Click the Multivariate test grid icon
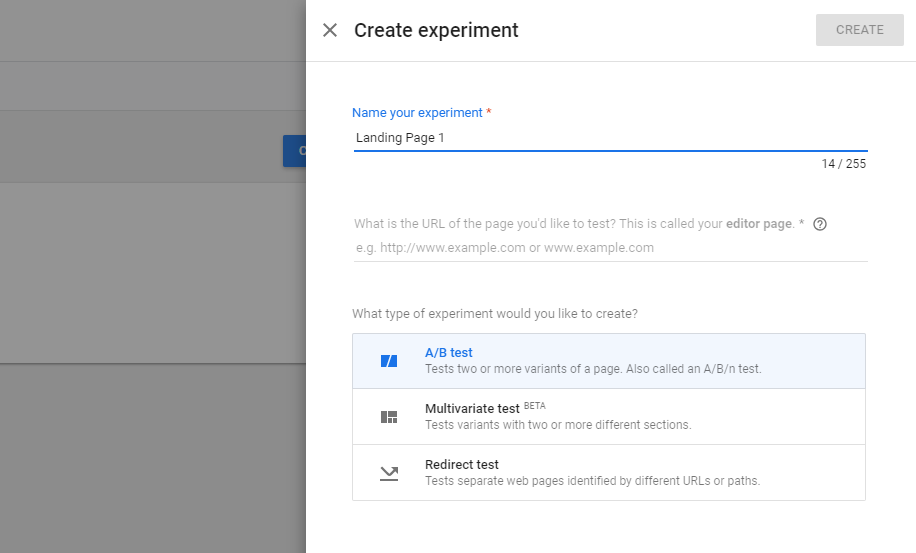 pos(389,417)
